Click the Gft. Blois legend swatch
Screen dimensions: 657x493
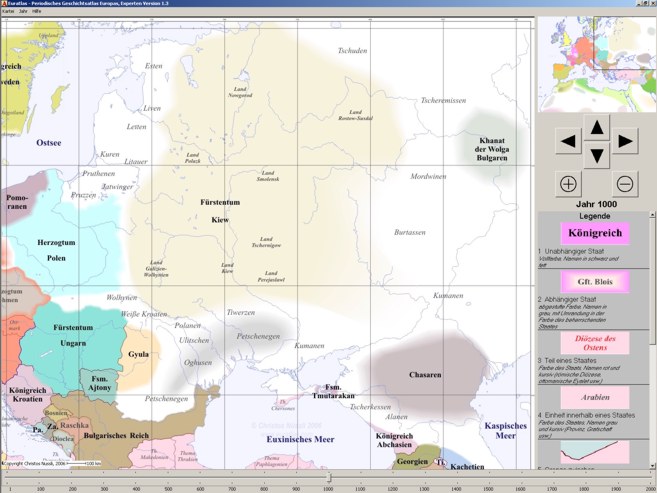click(595, 281)
